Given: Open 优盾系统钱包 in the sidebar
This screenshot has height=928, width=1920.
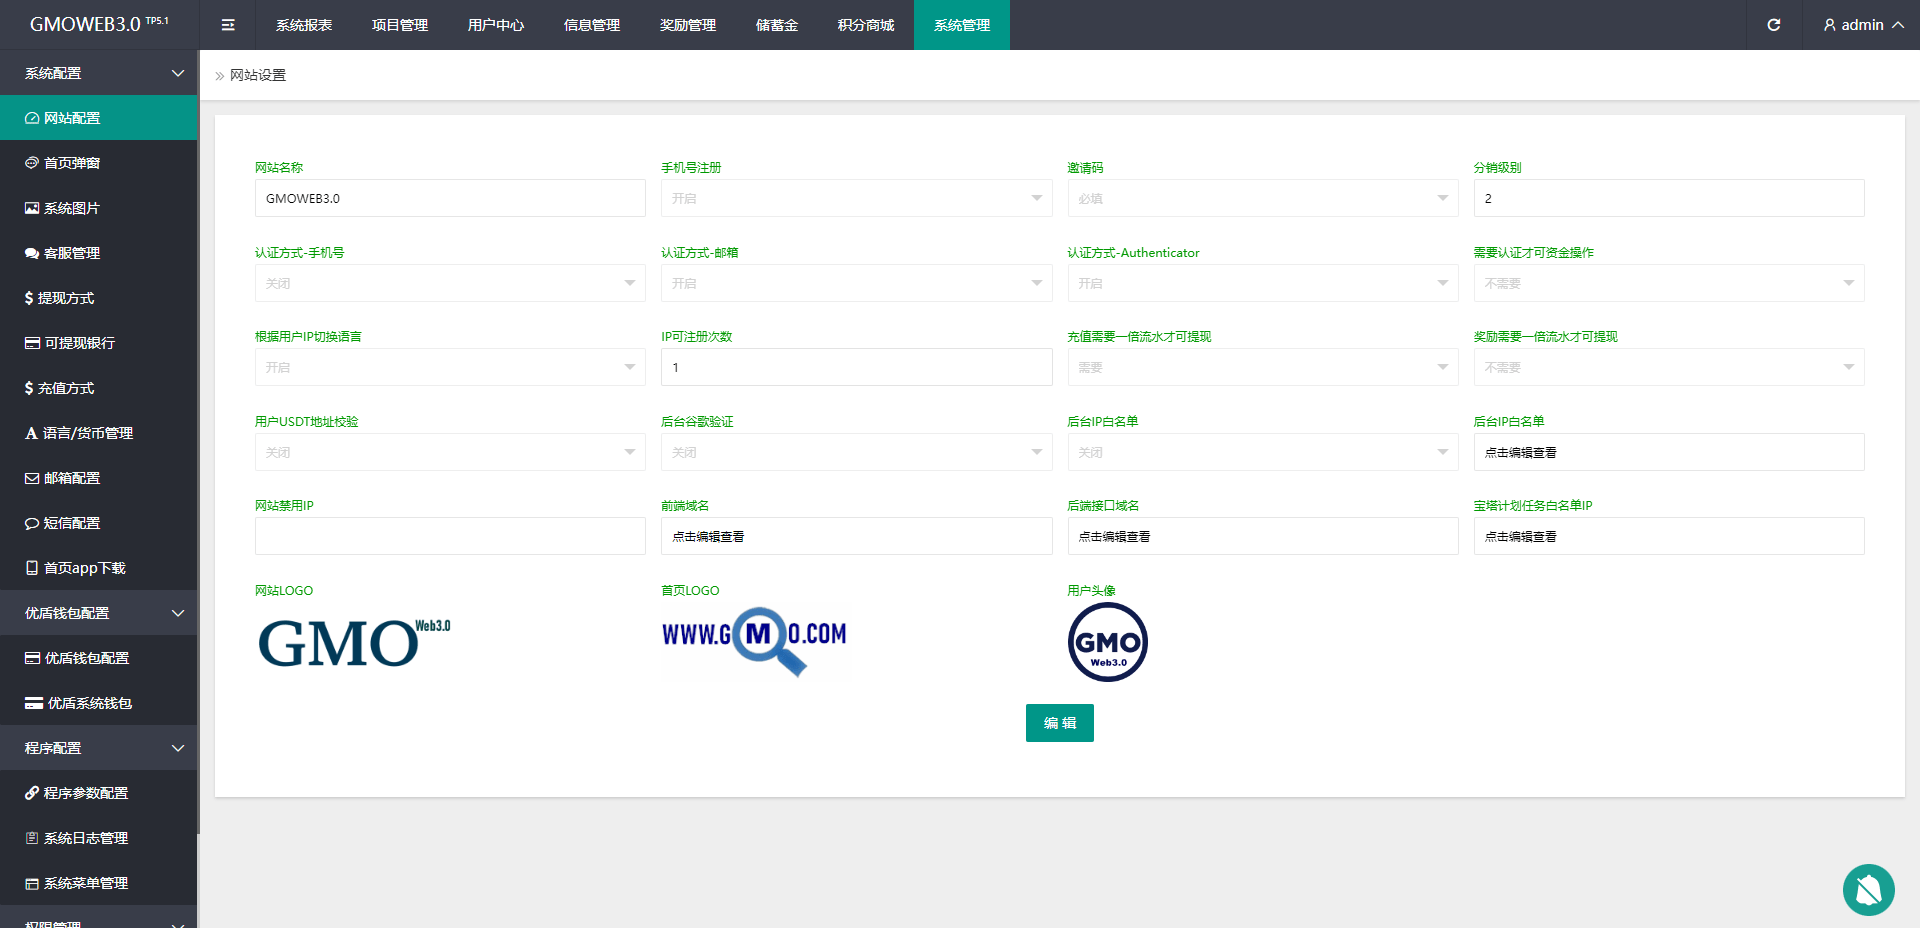Looking at the screenshot, I should click(x=90, y=703).
